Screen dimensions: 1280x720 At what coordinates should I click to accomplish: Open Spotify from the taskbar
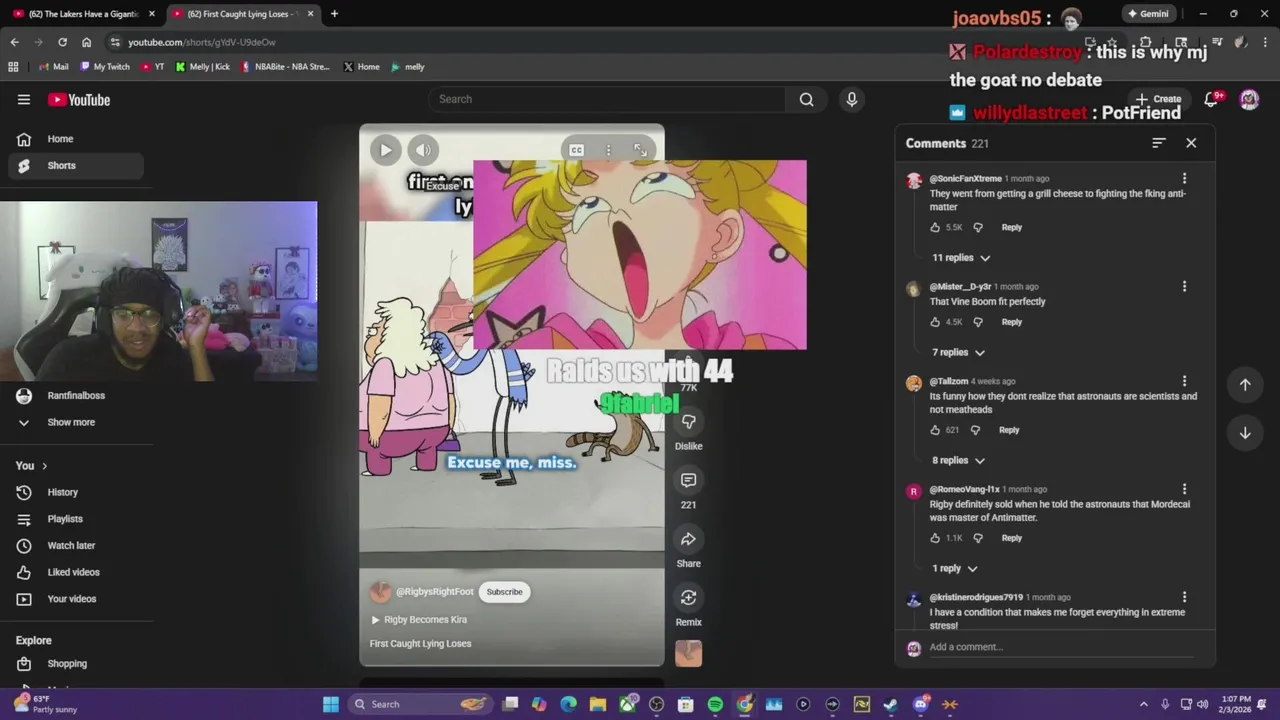point(715,704)
